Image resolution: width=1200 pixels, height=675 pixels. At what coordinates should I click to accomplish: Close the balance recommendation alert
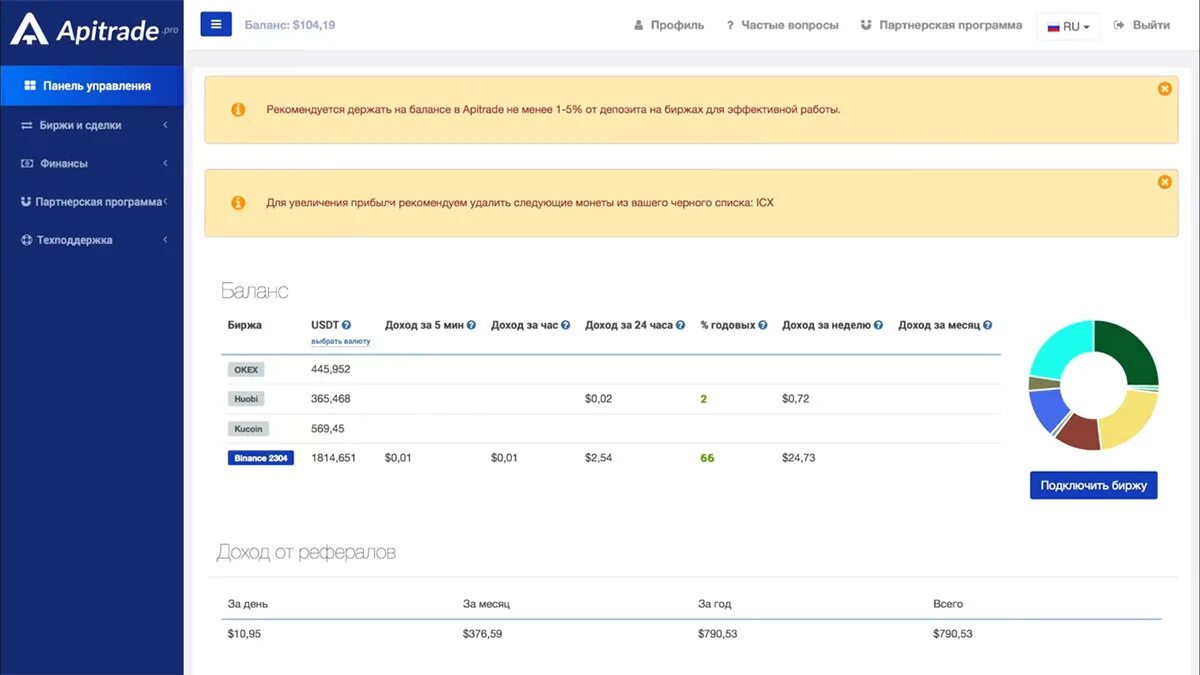[x=1164, y=89]
